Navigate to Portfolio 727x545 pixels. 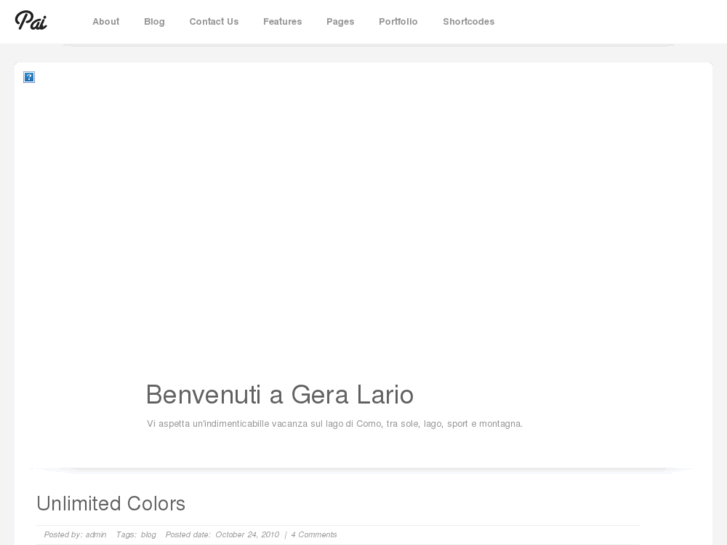point(398,22)
